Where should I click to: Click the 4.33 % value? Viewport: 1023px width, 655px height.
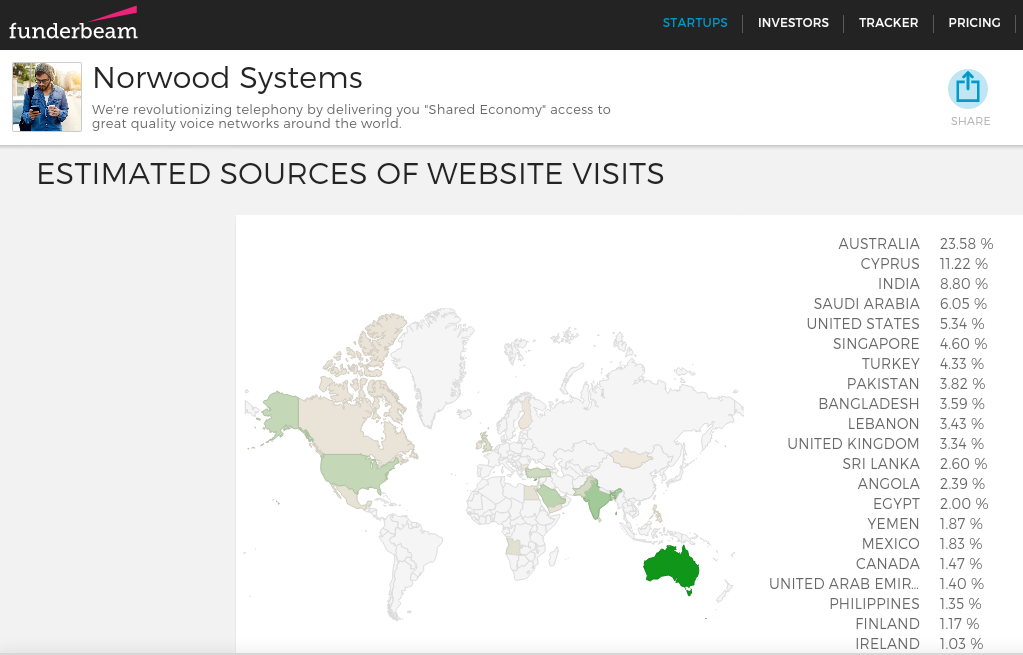[x=962, y=364]
